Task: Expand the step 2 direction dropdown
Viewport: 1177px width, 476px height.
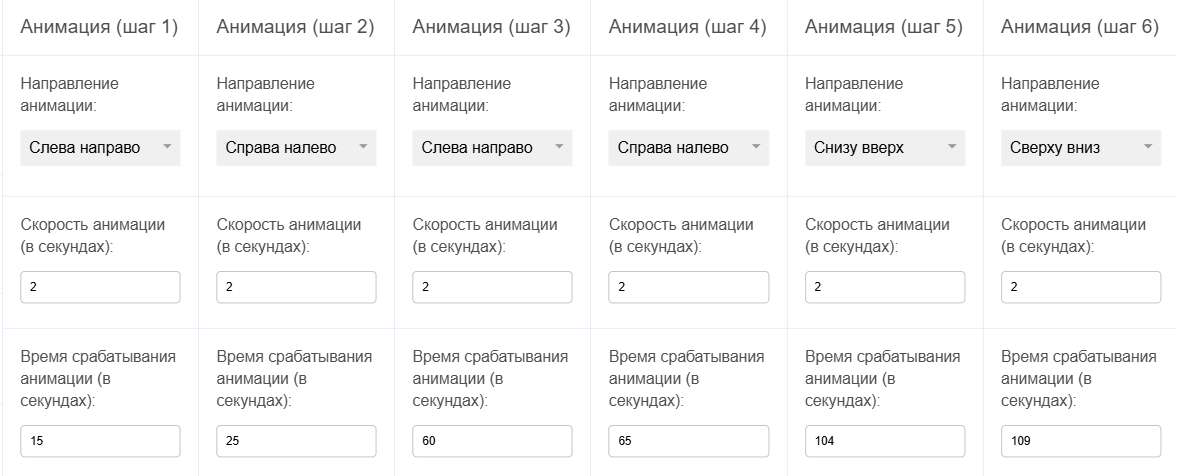Action: [x=296, y=148]
